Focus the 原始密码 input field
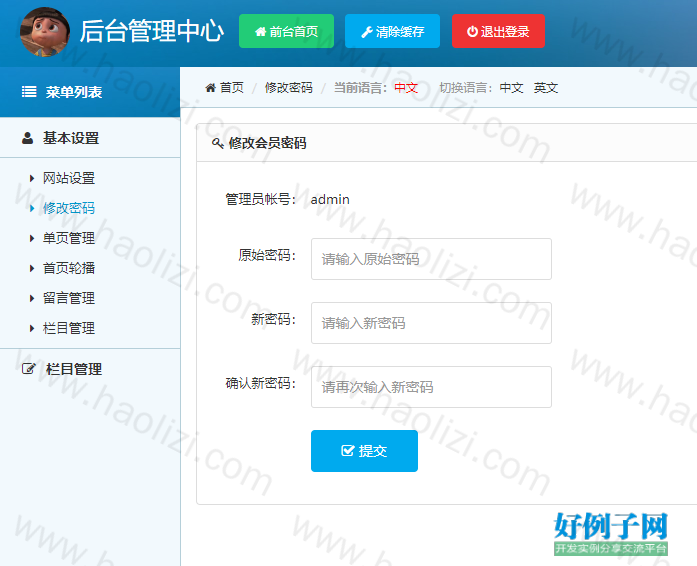Screen dimensions: 697x566 (x=431, y=259)
